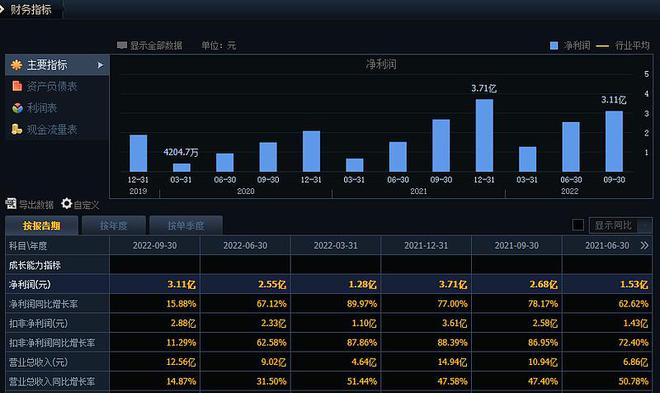Open 资产负债表 document icon
Viewport: 660px width, 393px height.
17,86
